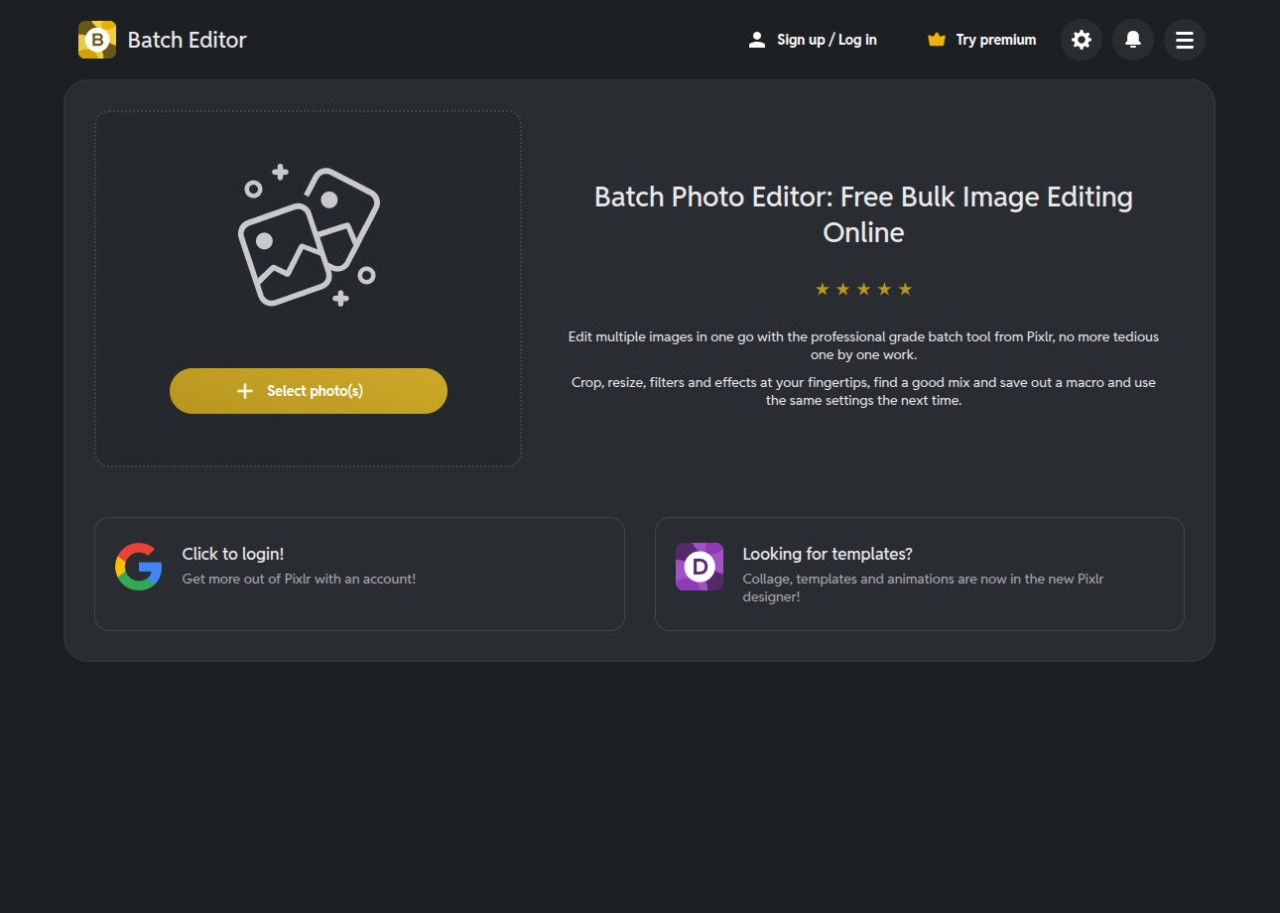Click the first rating star
1280x913 pixels.
(x=822, y=289)
